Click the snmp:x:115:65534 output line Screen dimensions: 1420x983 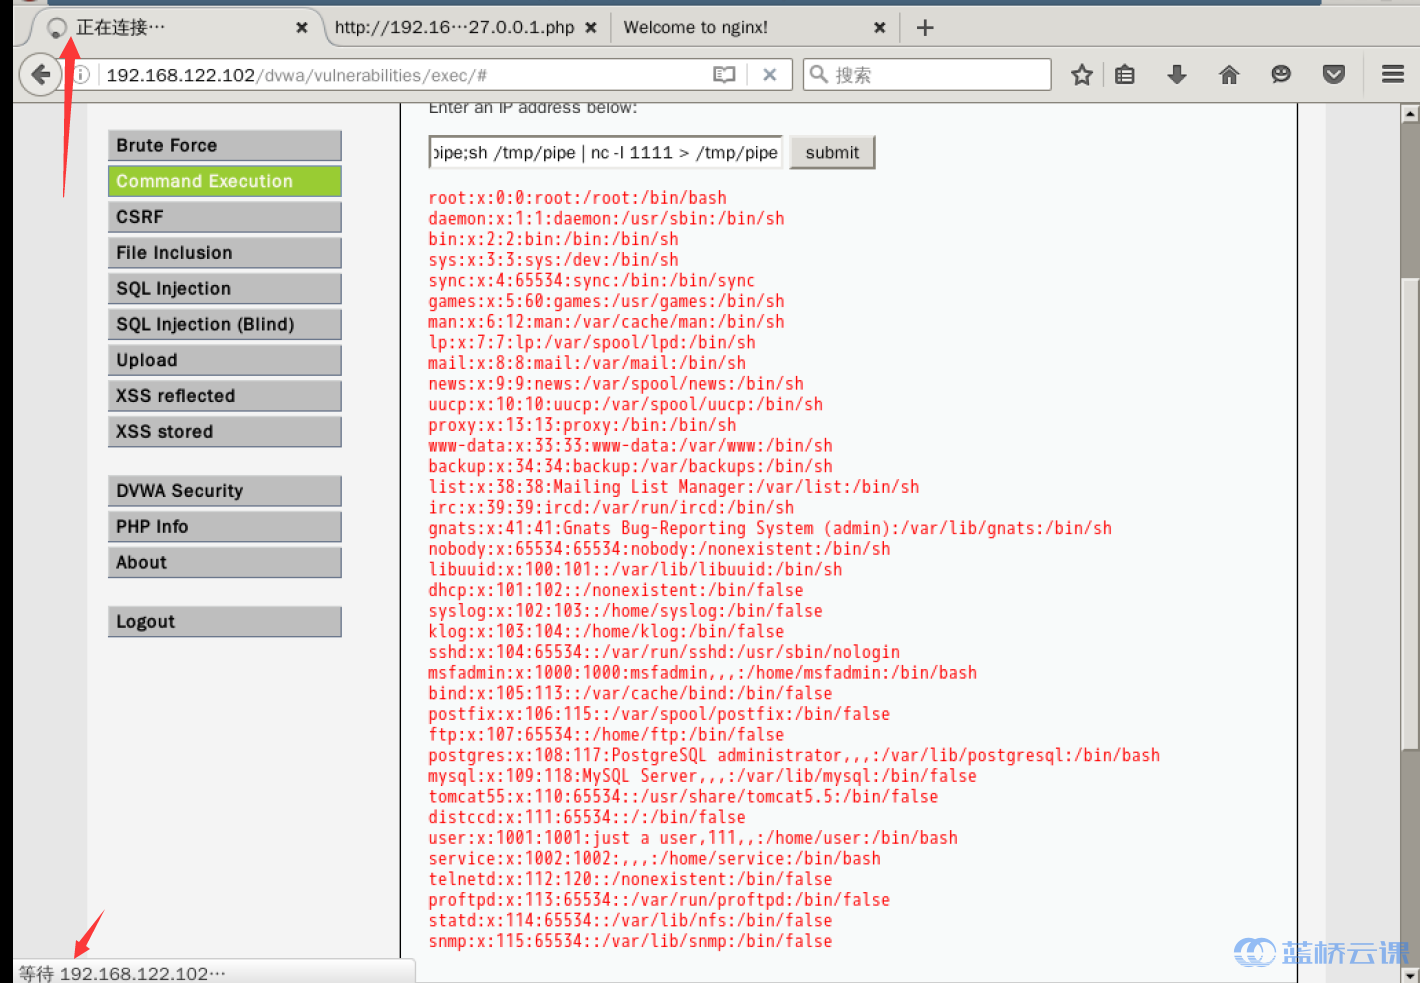(x=631, y=941)
